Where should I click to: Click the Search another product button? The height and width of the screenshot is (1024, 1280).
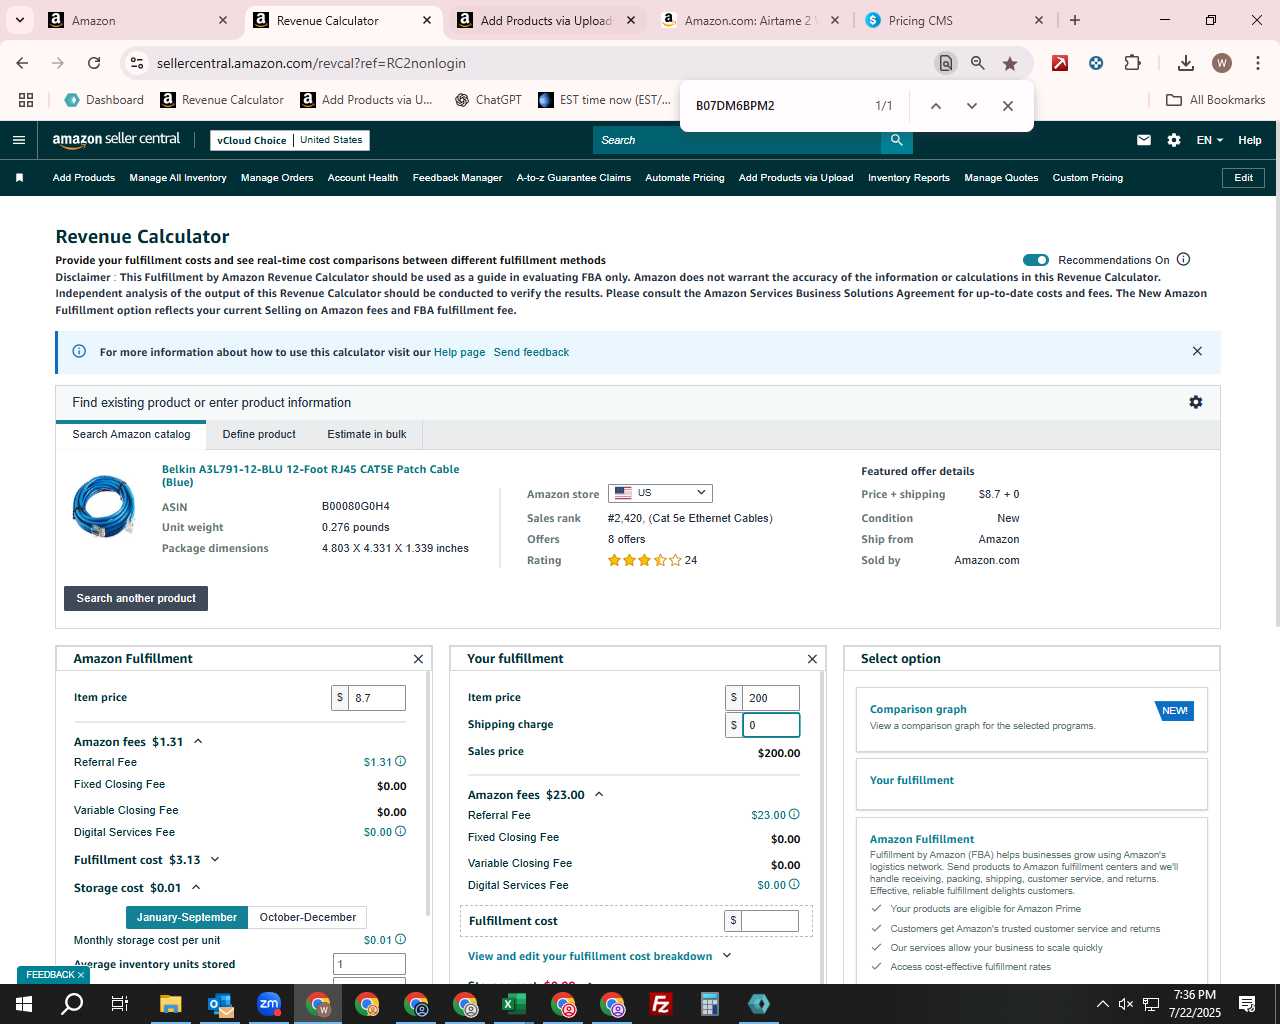tap(136, 598)
